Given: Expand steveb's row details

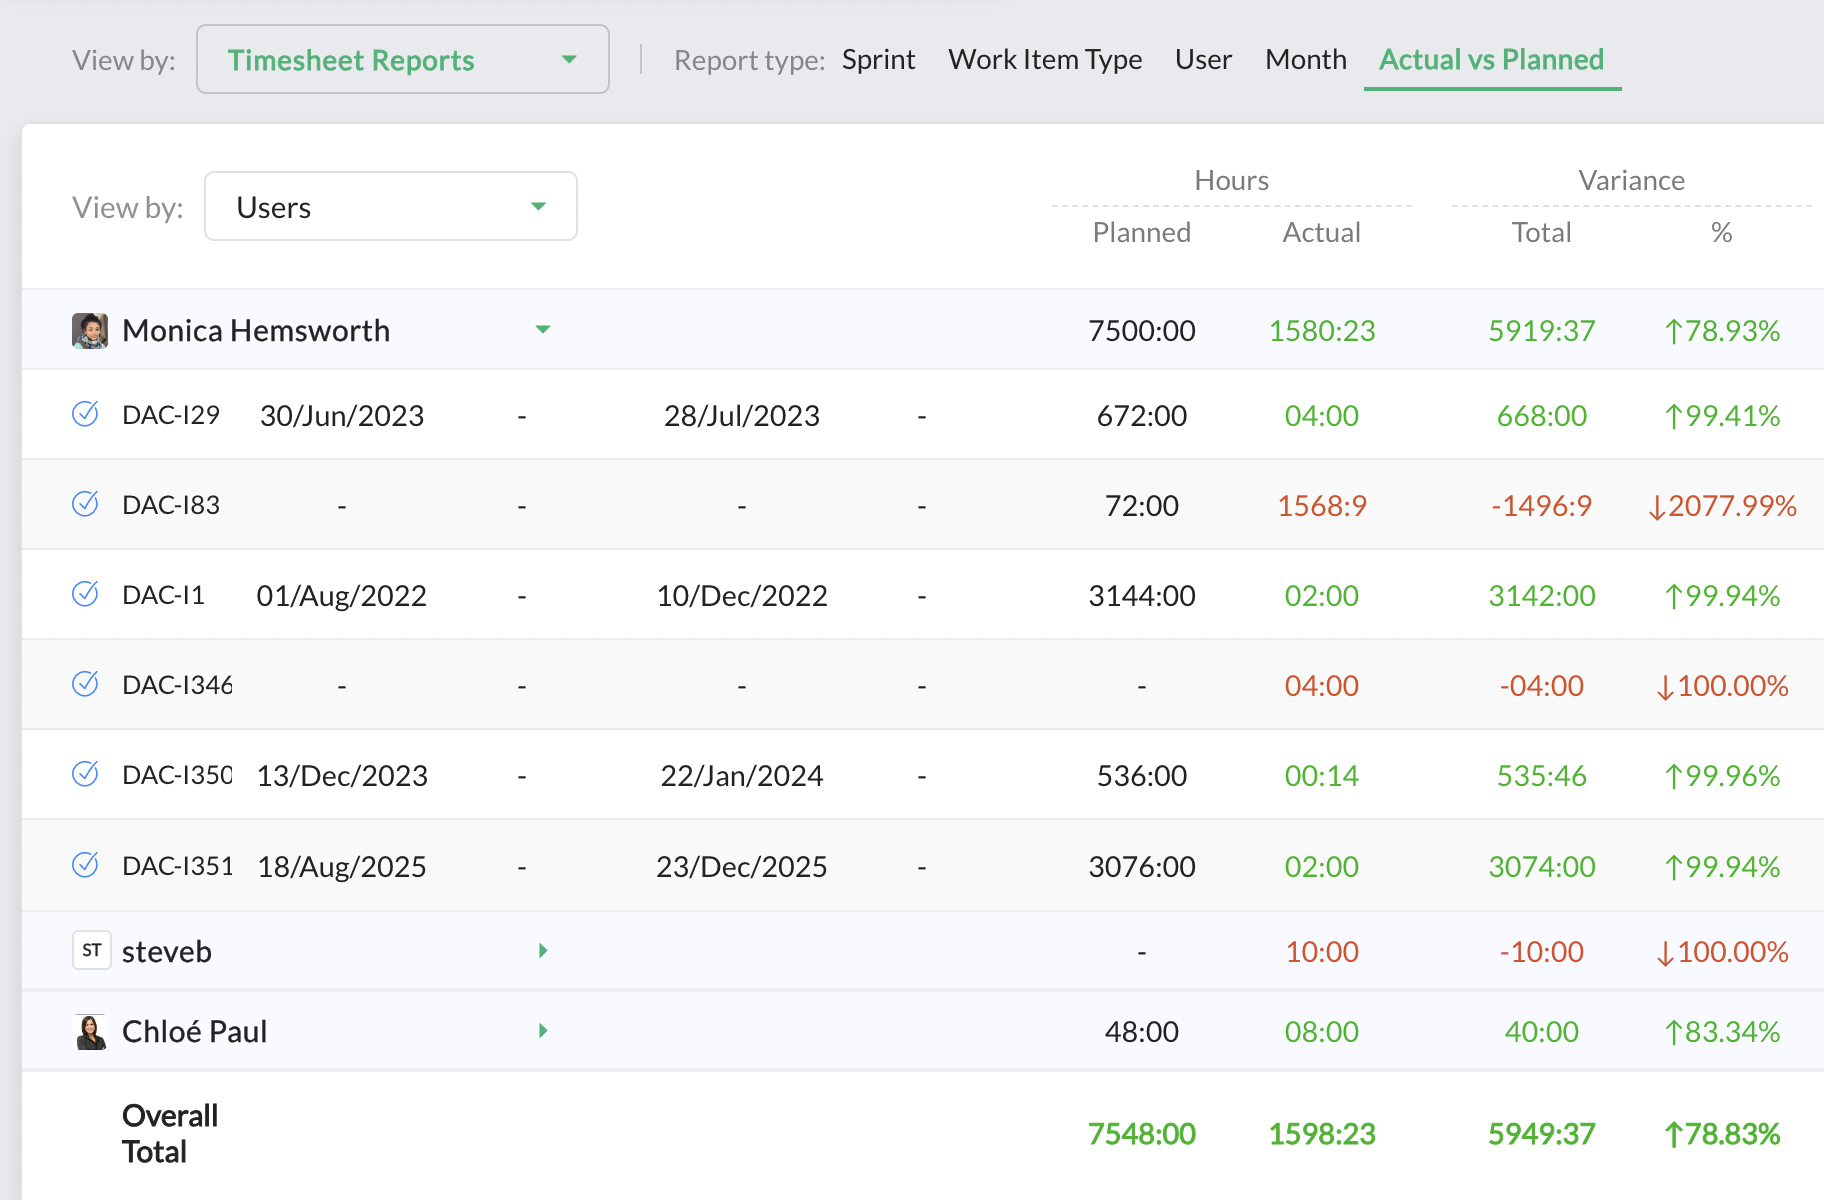Looking at the screenshot, I should [543, 950].
